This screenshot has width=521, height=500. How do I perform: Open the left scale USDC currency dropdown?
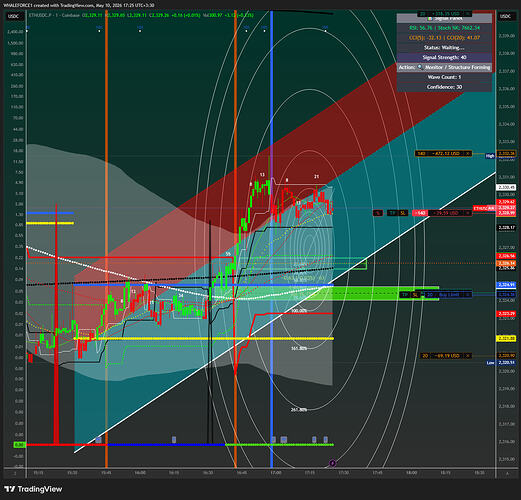14,16
